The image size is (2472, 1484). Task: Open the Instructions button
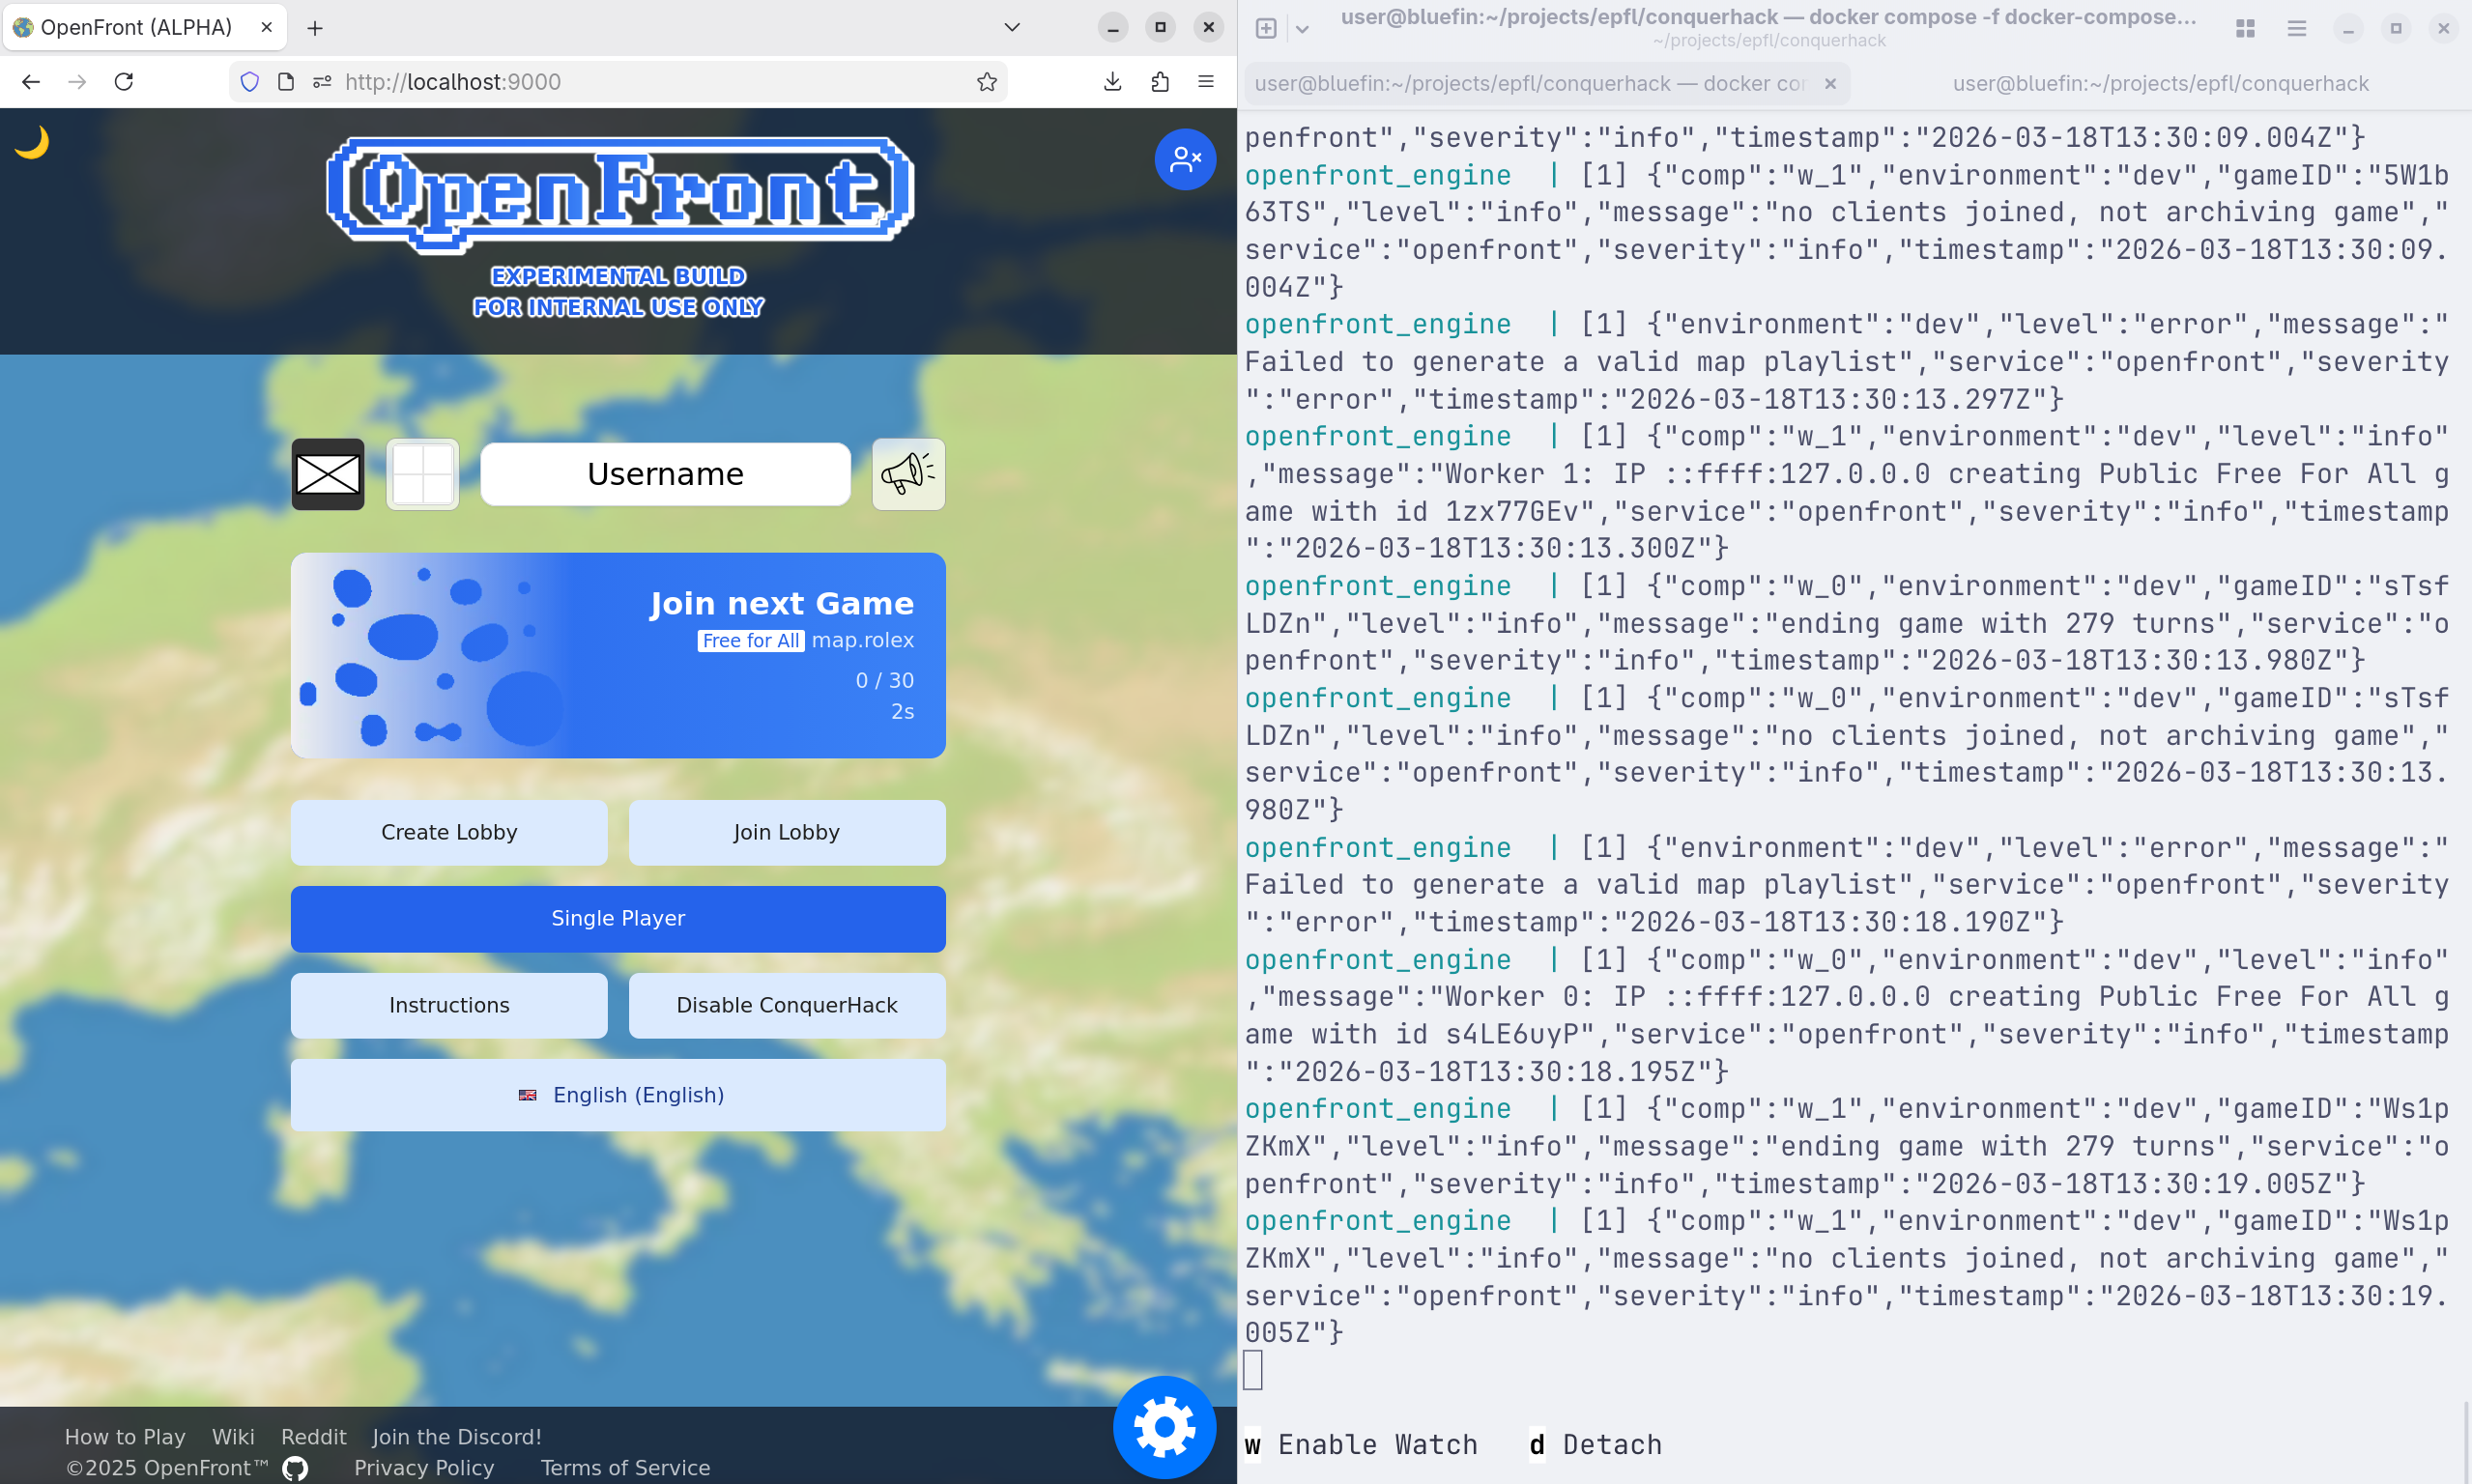coord(449,1005)
